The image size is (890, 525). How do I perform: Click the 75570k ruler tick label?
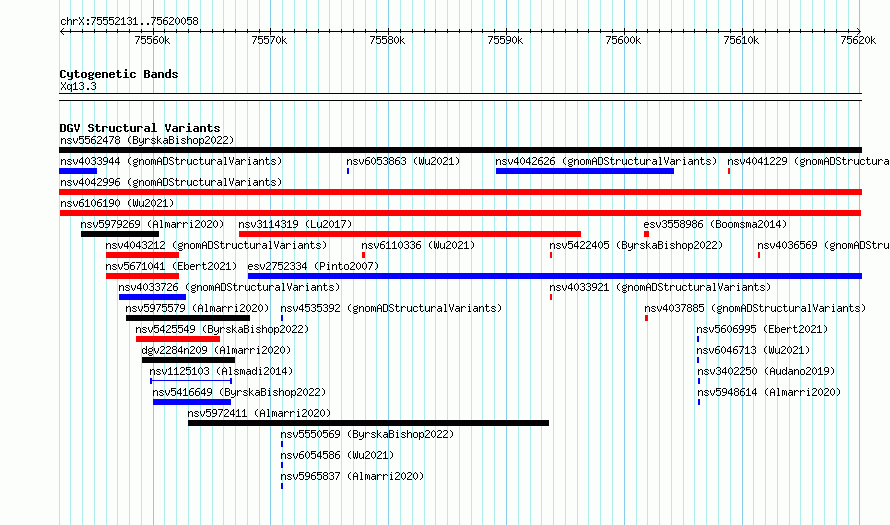(269, 40)
